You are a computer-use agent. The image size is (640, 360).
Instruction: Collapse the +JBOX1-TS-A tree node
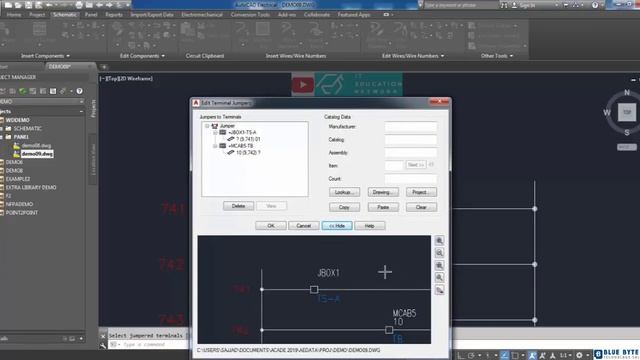coord(215,132)
